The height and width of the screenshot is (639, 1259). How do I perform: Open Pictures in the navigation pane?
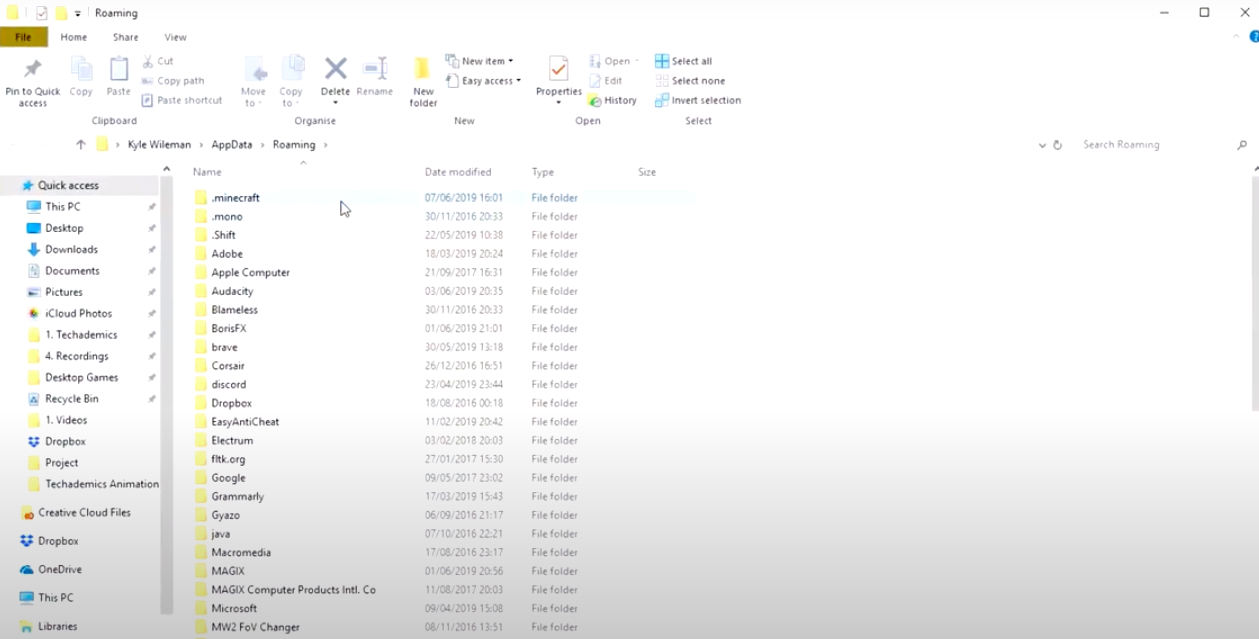point(64,292)
